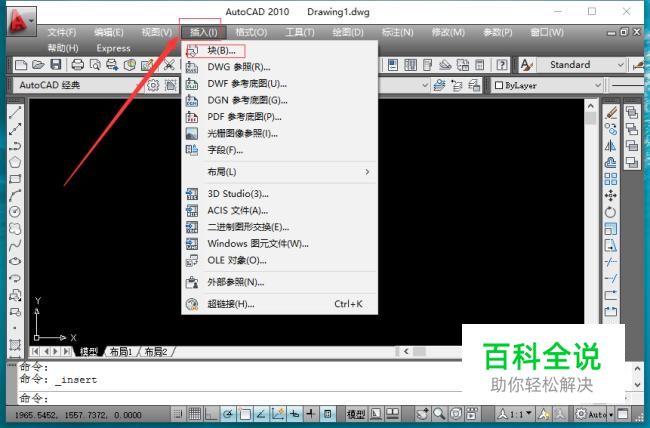Select the Polygon tool

[15, 162]
